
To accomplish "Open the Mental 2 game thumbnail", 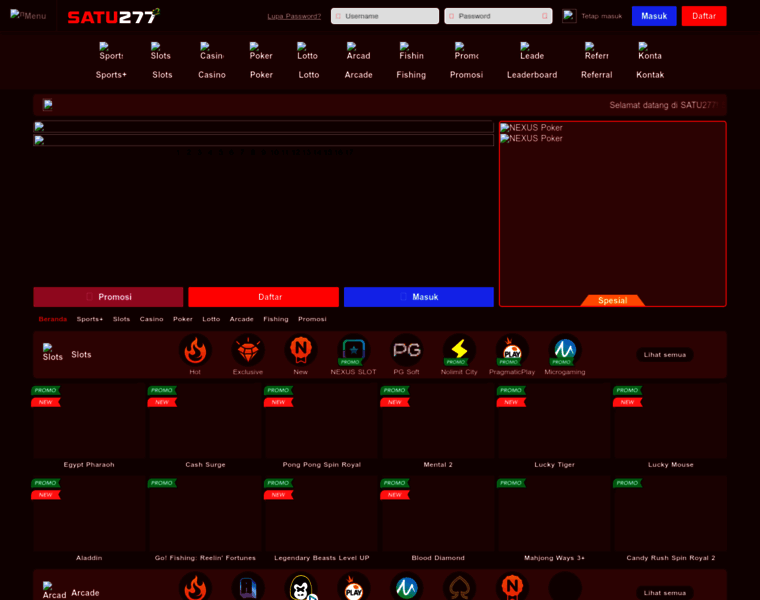I will [x=438, y=422].
